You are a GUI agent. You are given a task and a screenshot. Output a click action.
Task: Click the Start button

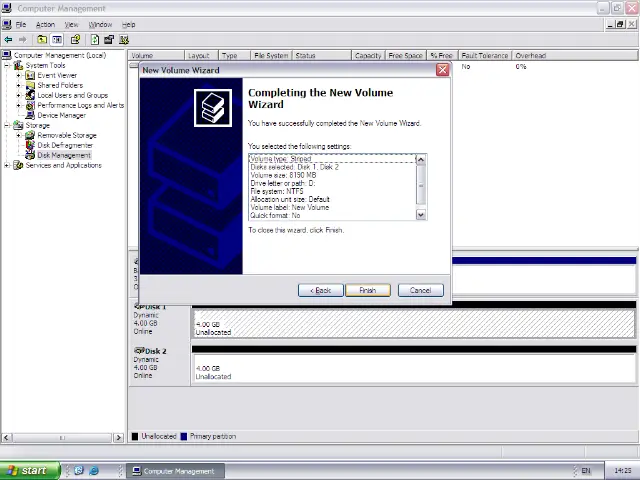tap(26, 470)
